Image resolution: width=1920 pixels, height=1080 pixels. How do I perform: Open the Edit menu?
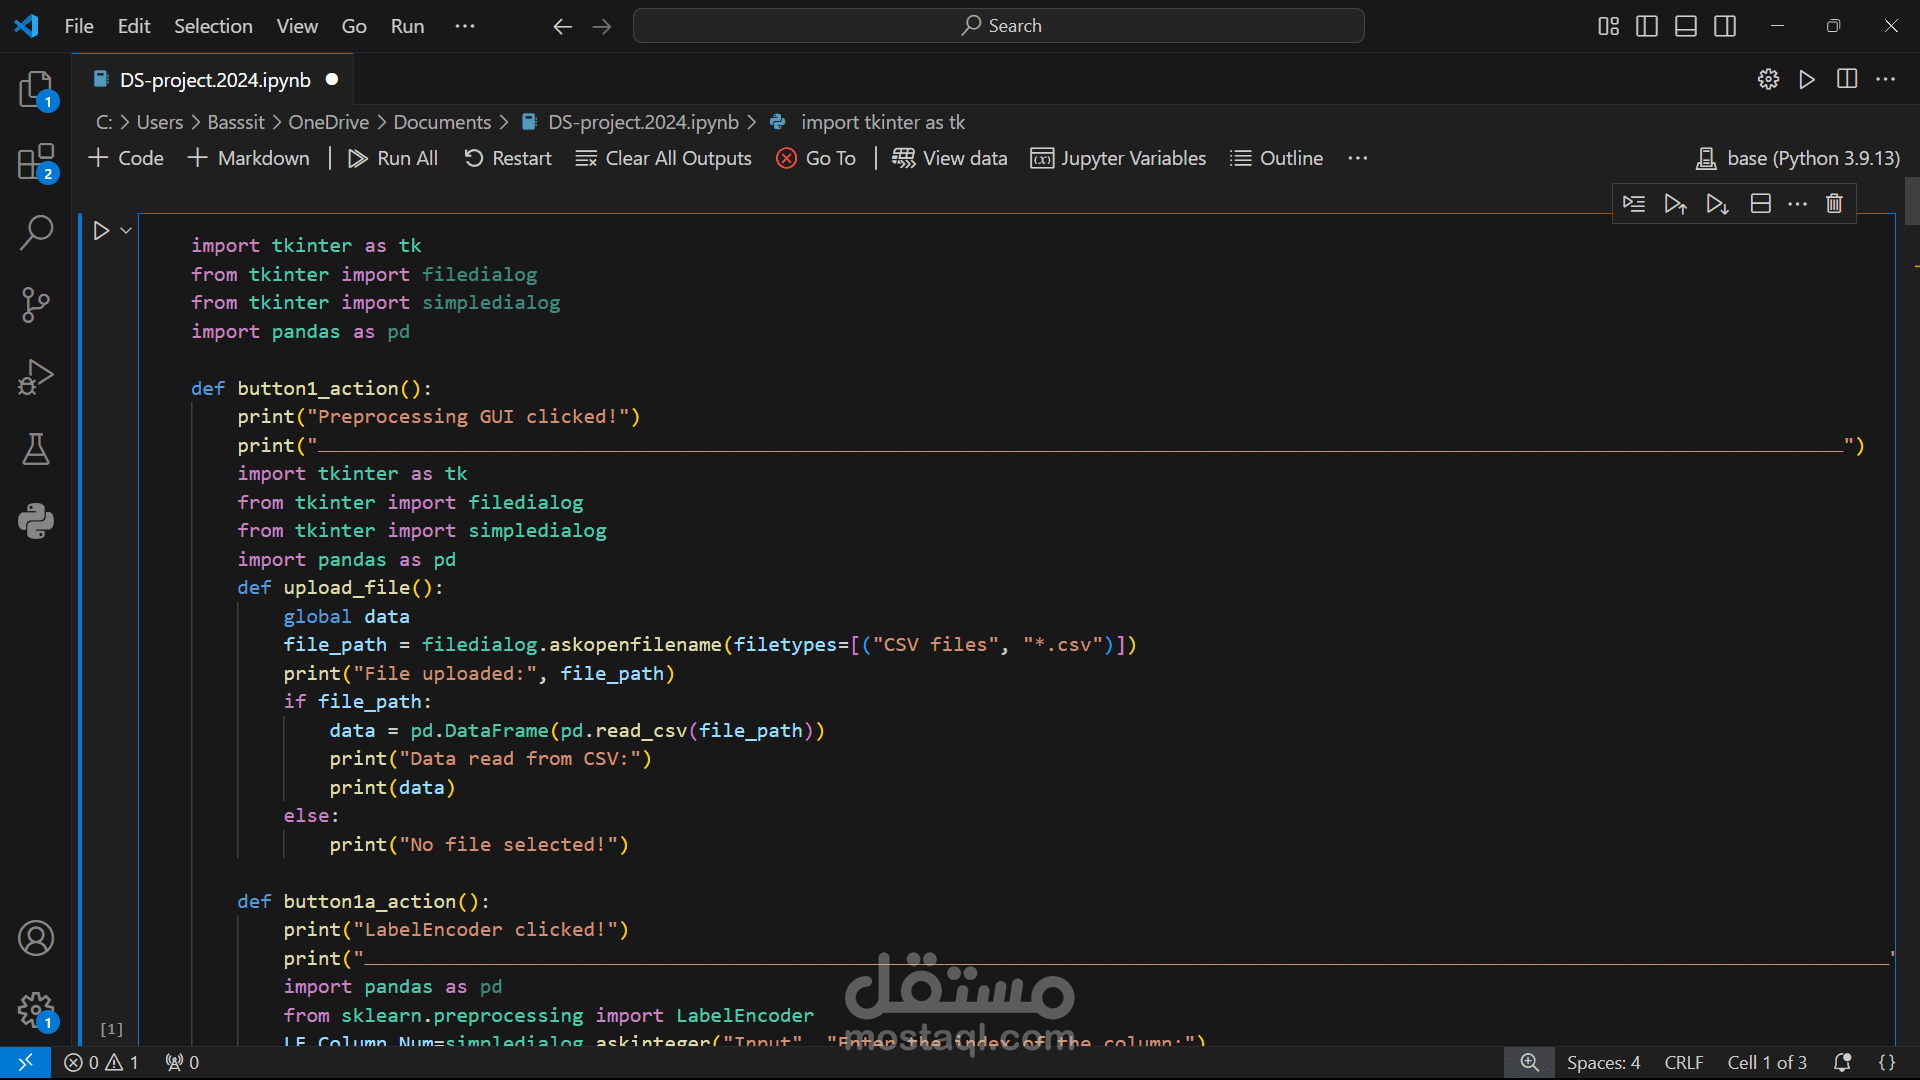point(134,26)
